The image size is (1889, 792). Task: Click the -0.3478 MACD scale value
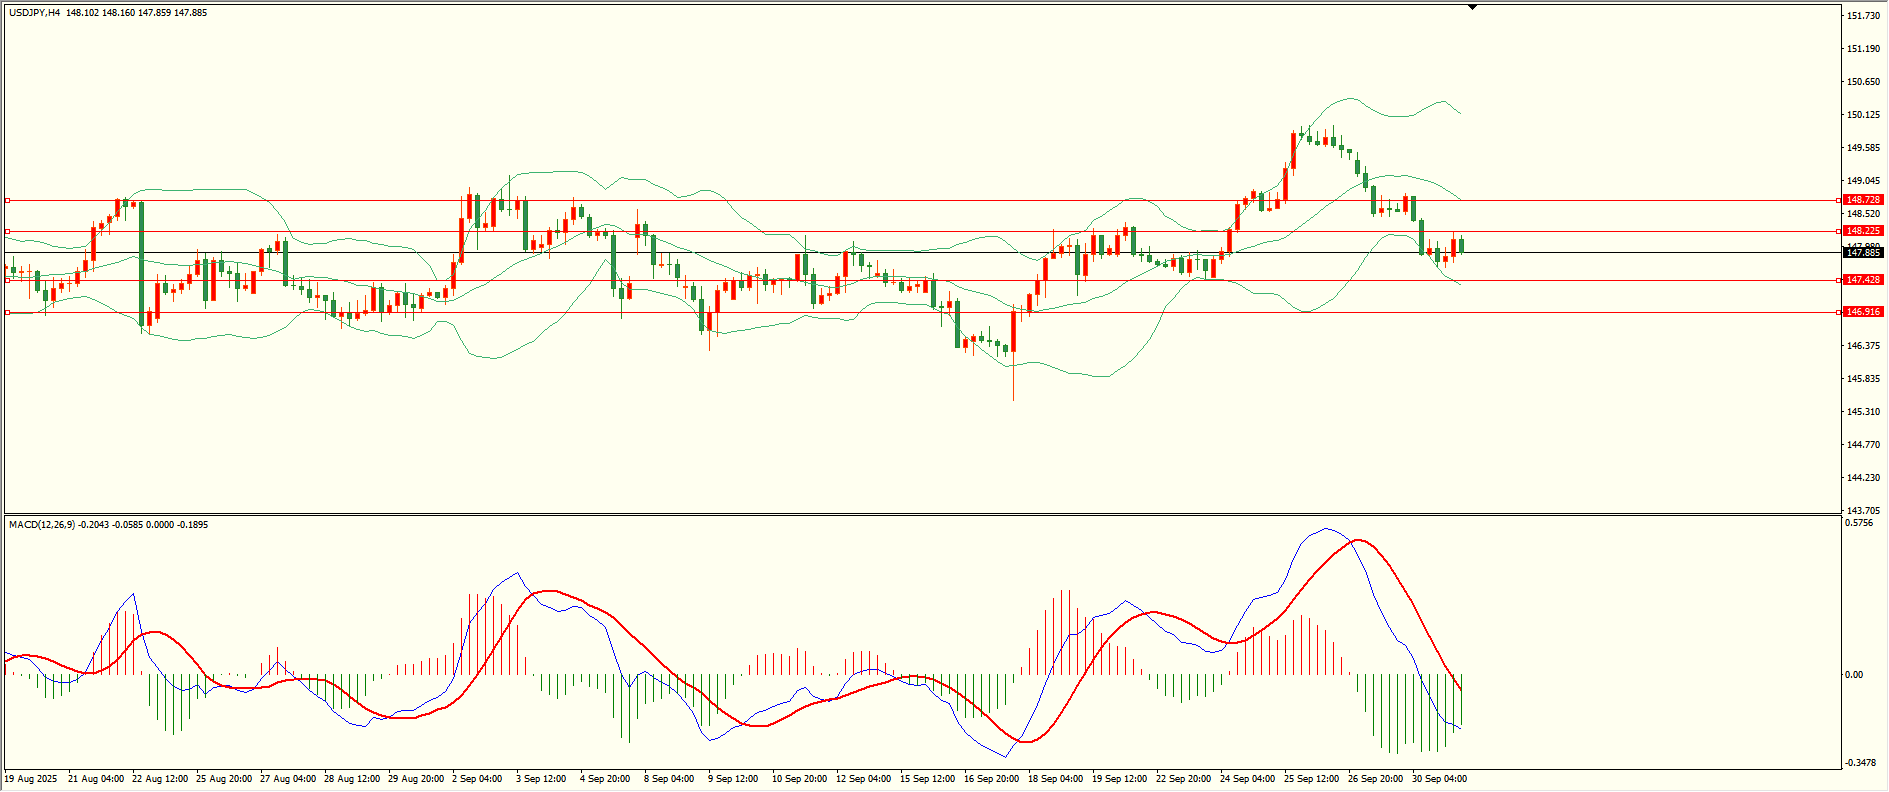pos(1861,763)
